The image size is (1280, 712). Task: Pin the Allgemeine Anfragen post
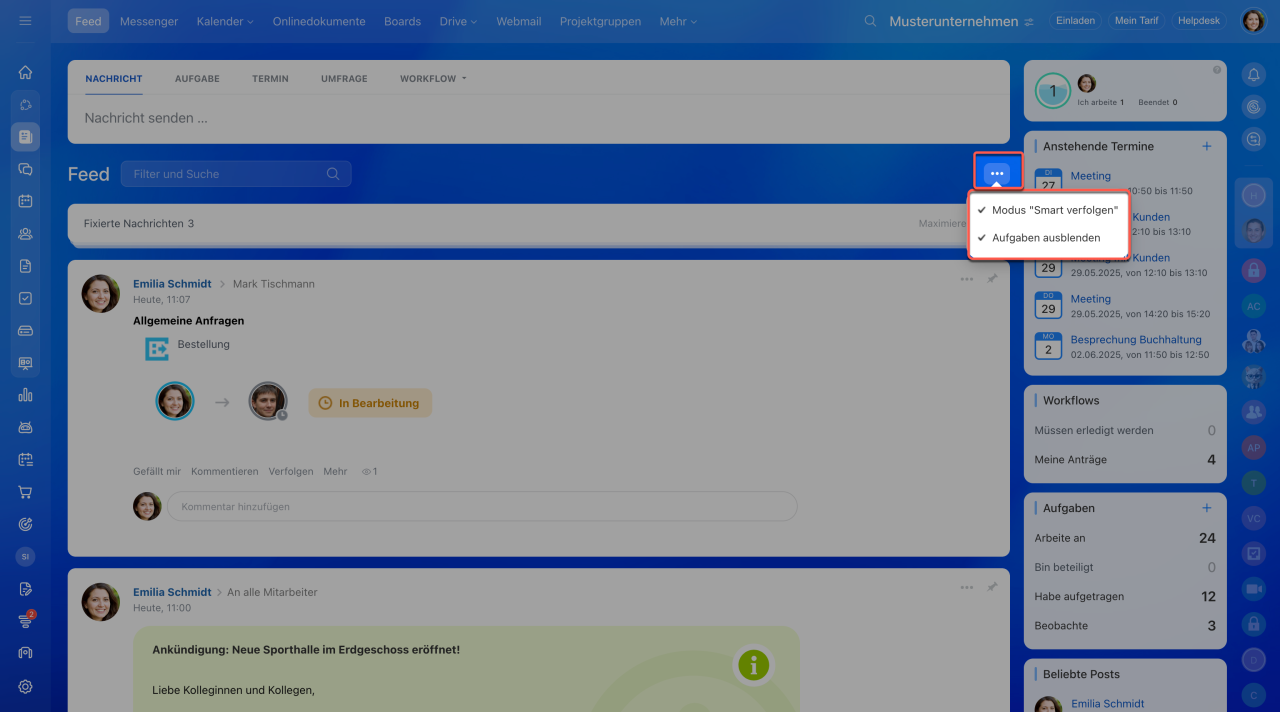[993, 279]
